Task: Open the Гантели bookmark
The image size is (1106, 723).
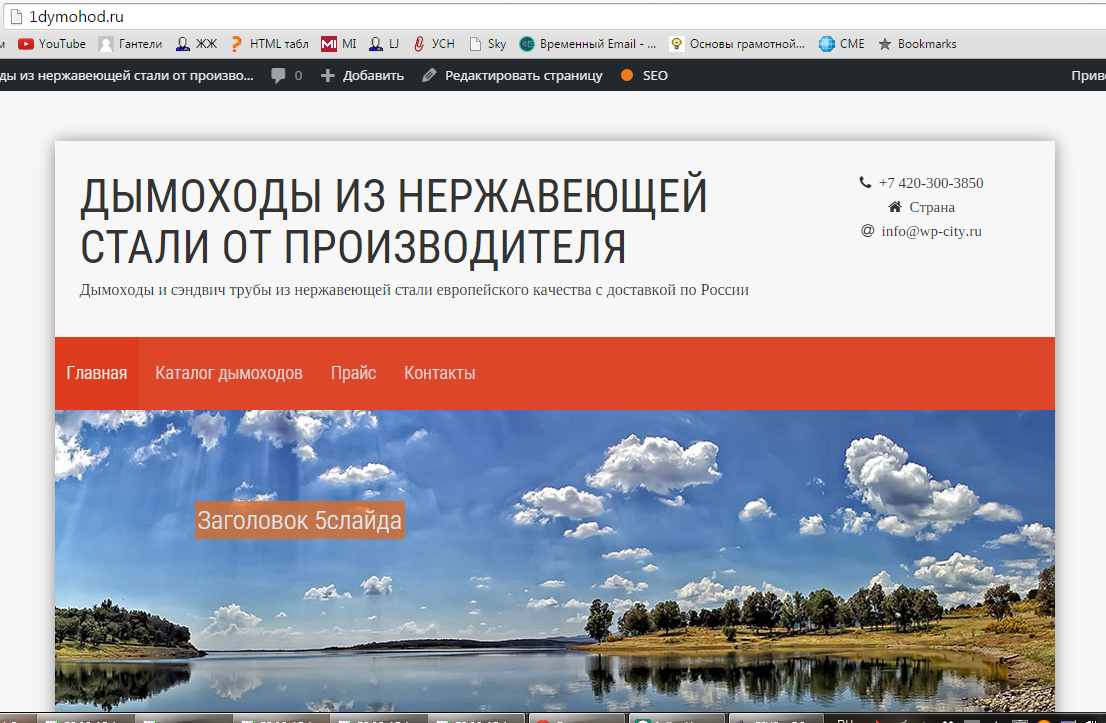Action: pos(130,44)
